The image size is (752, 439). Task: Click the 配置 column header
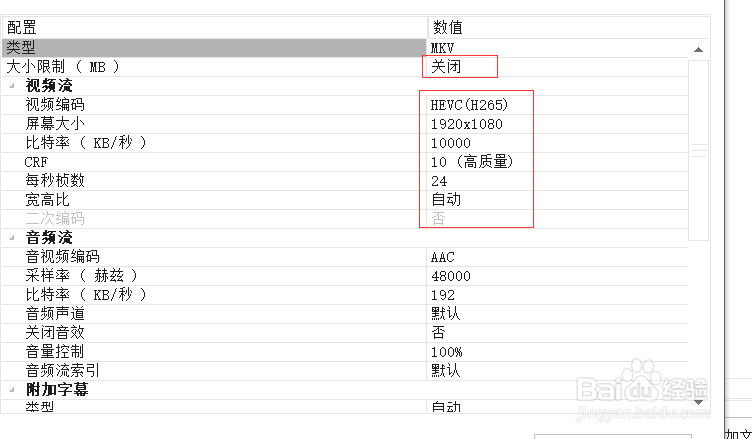(20, 28)
